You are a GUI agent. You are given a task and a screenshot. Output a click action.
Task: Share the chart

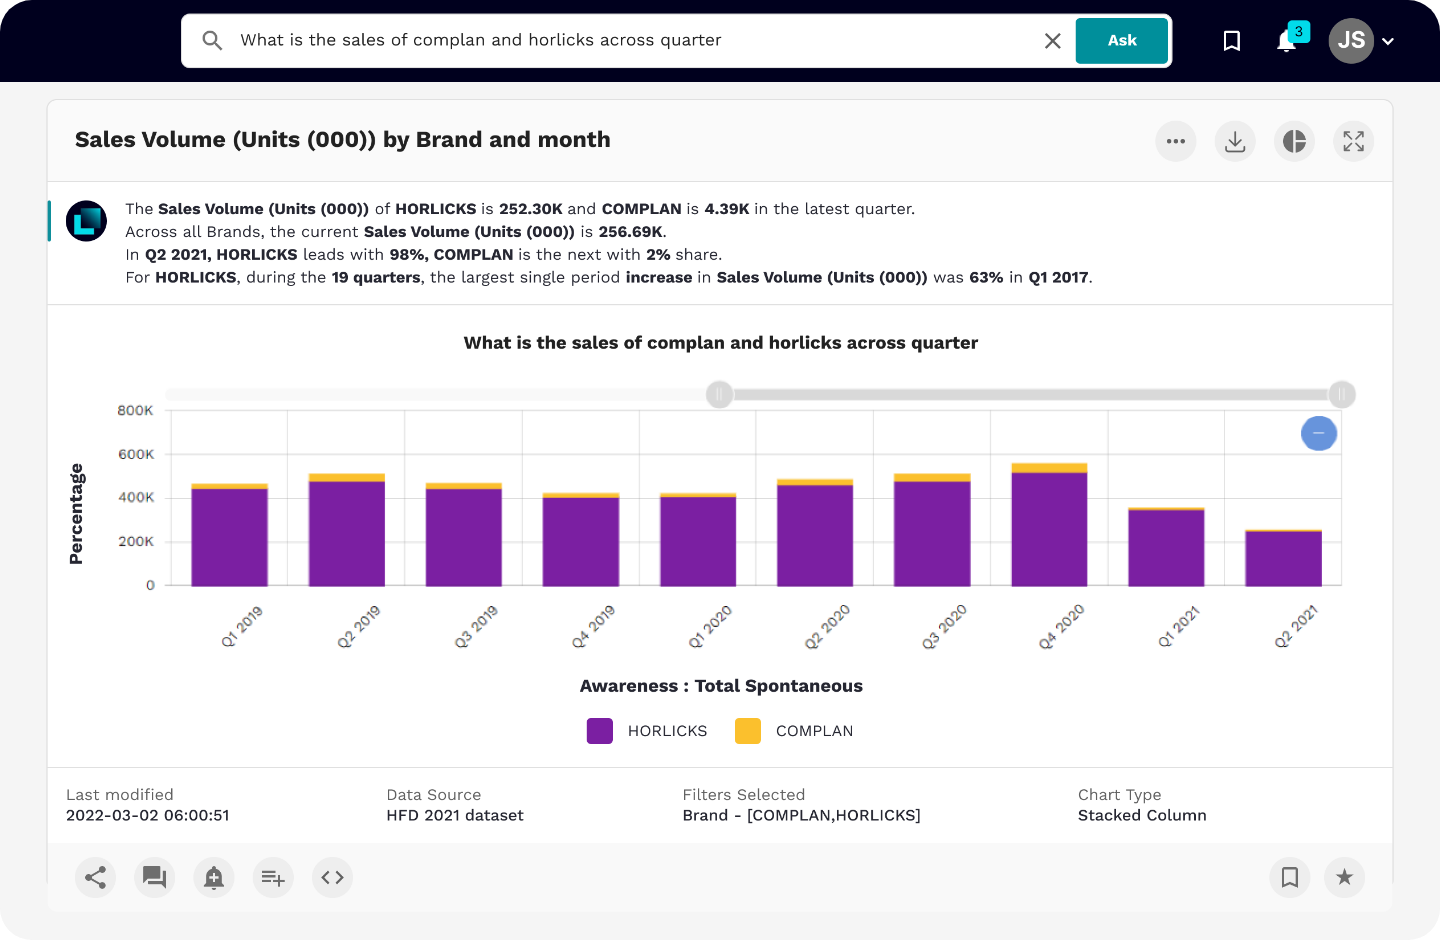pyautogui.click(x=95, y=877)
